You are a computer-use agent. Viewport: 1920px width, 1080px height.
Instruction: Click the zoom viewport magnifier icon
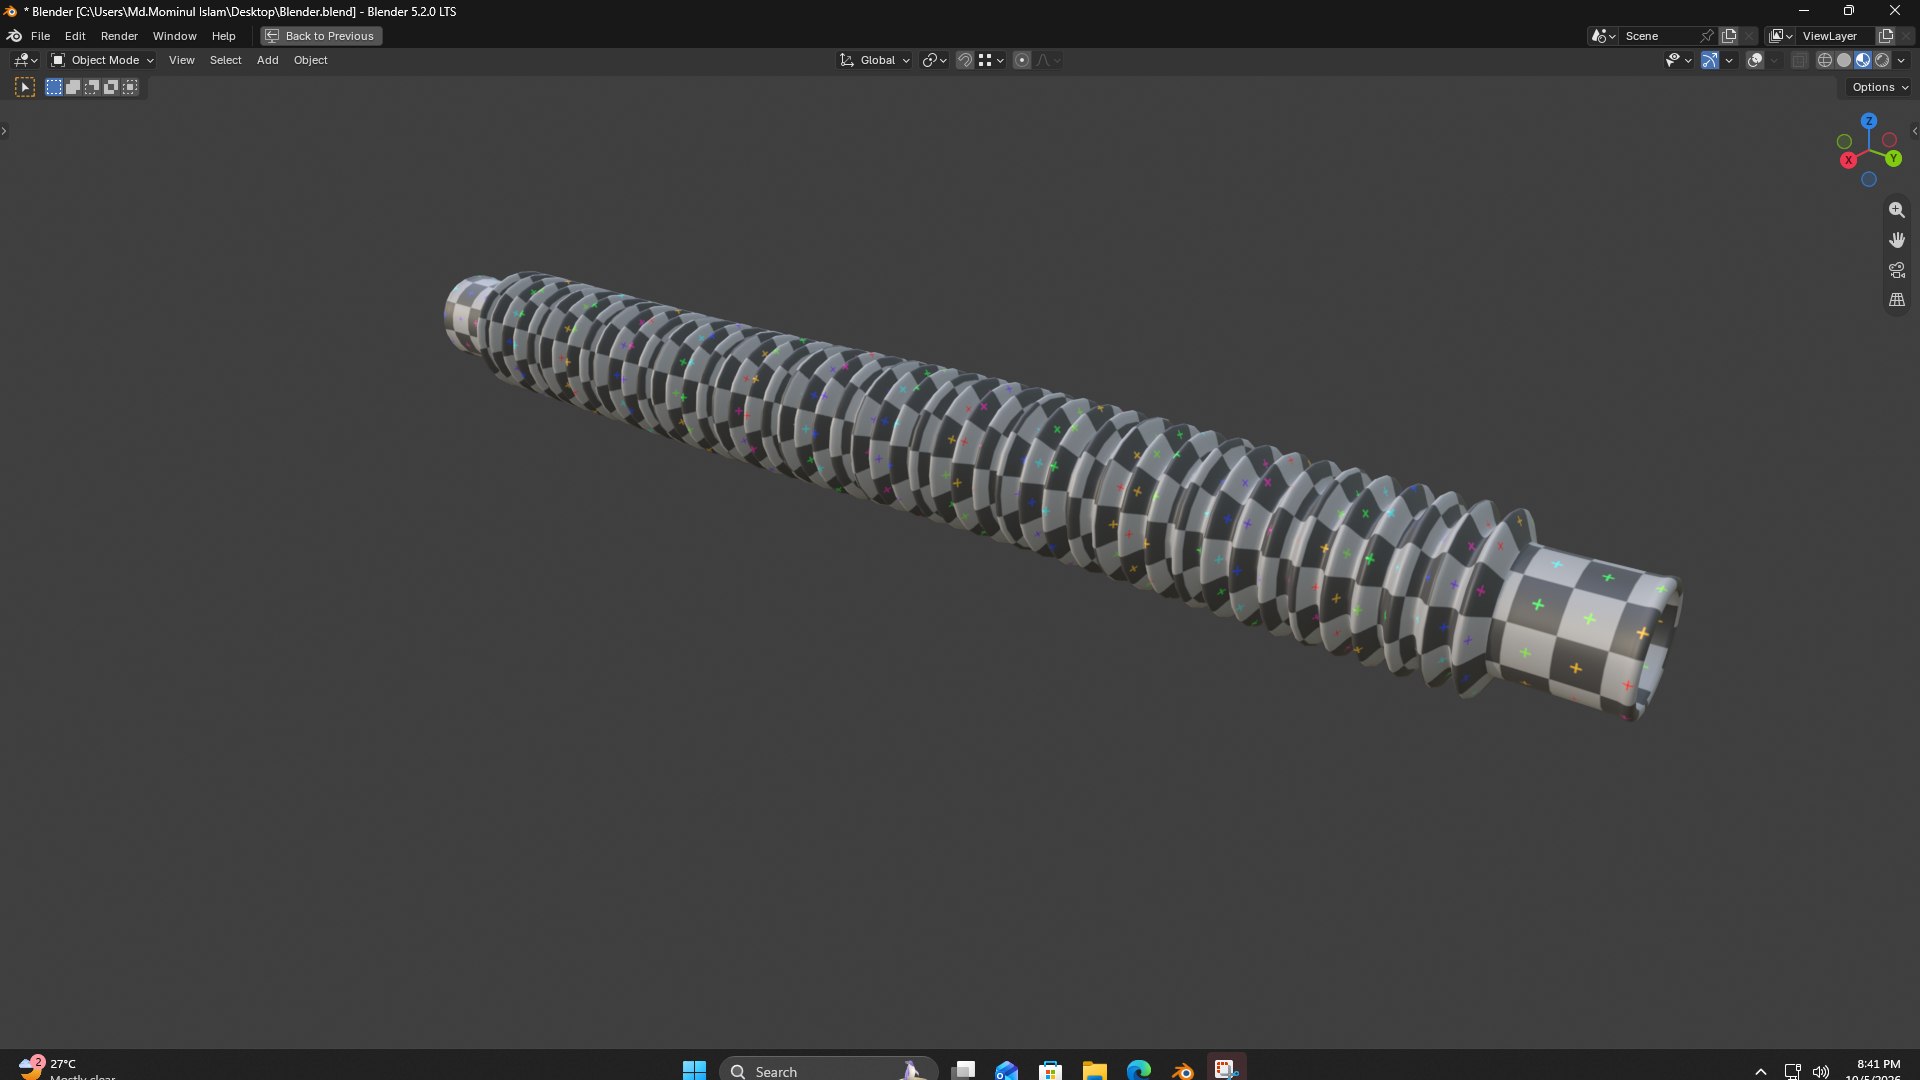(x=1896, y=210)
